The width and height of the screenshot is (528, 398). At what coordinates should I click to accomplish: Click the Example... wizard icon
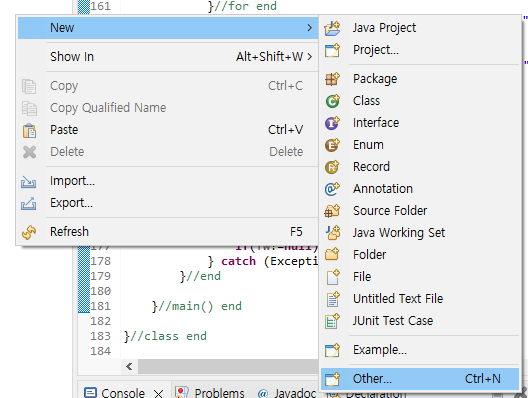coord(332,350)
